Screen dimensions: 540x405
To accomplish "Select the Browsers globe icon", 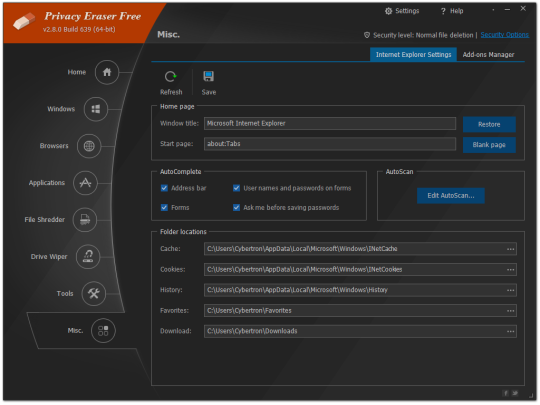I will coord(89,146).
